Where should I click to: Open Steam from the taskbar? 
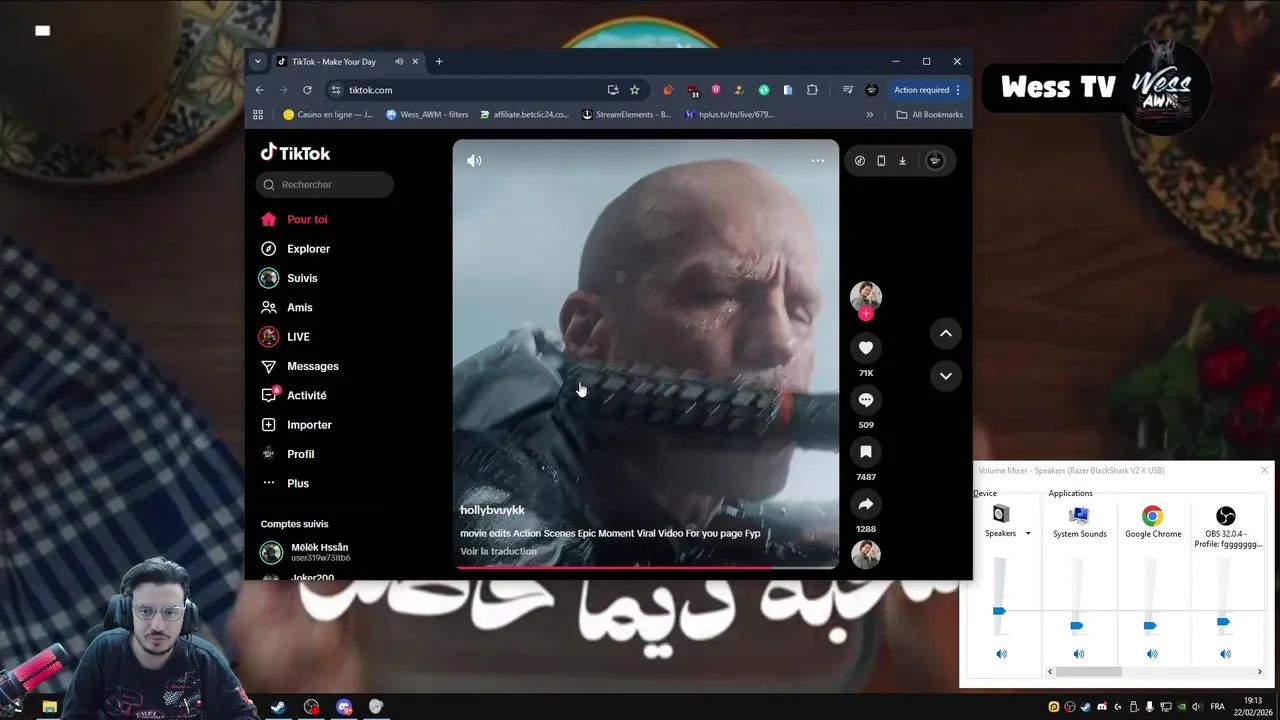tap(279, 707)
